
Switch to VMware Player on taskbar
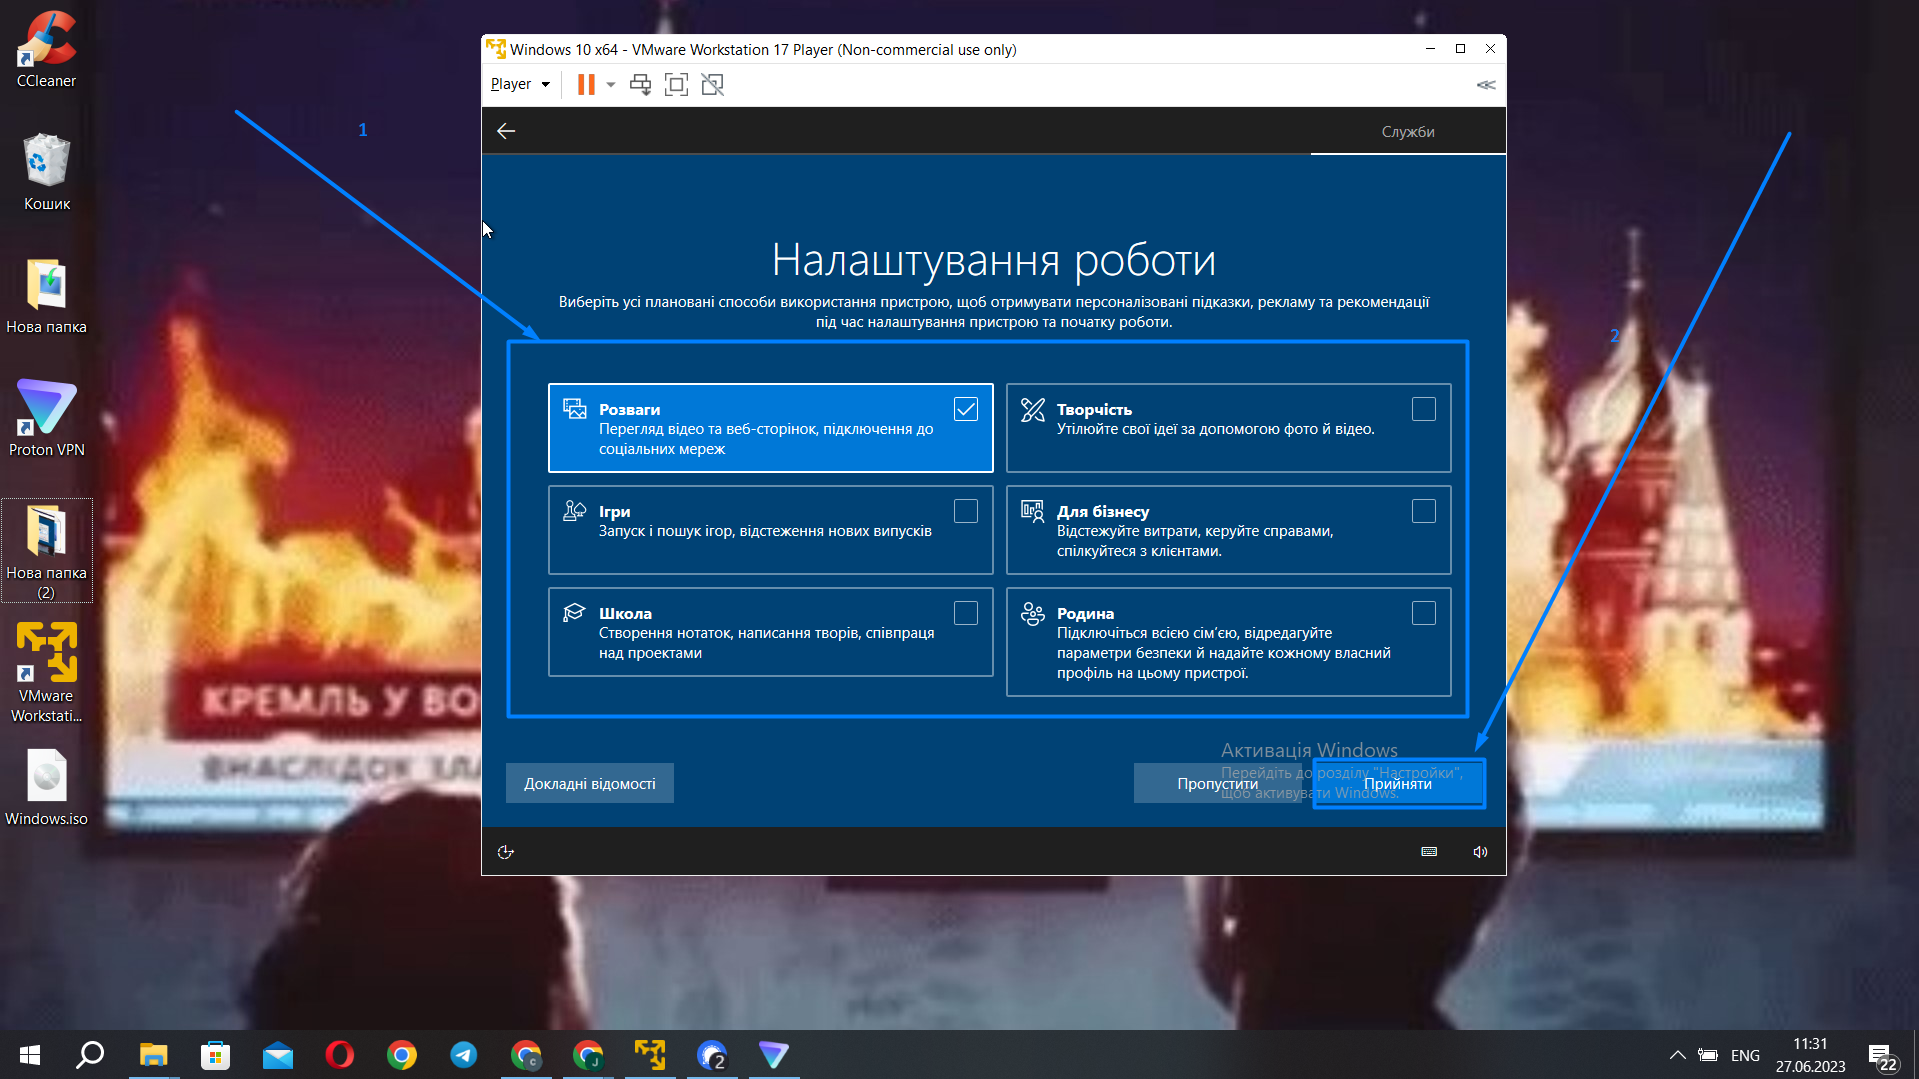pos(650,1055)
